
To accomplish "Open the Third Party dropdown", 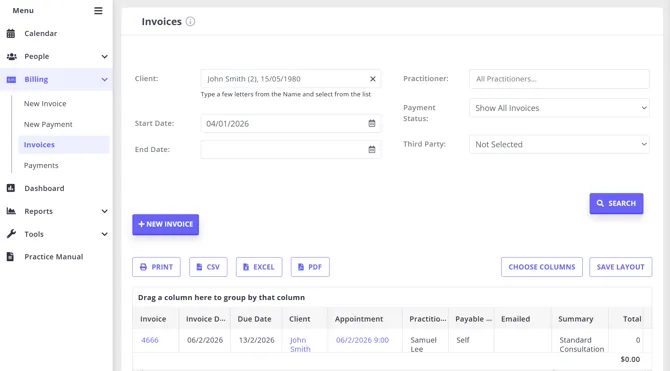I will 559,144.
